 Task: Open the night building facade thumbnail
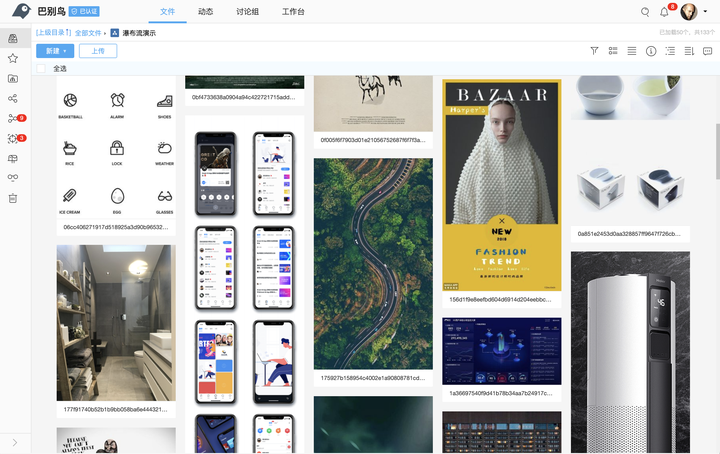click(x=502, y=432)
